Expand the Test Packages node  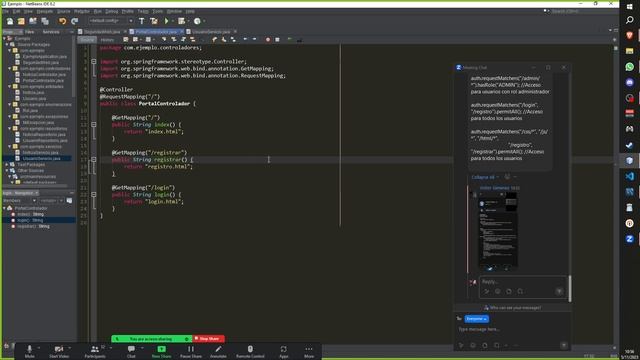(x=7, y=164)
